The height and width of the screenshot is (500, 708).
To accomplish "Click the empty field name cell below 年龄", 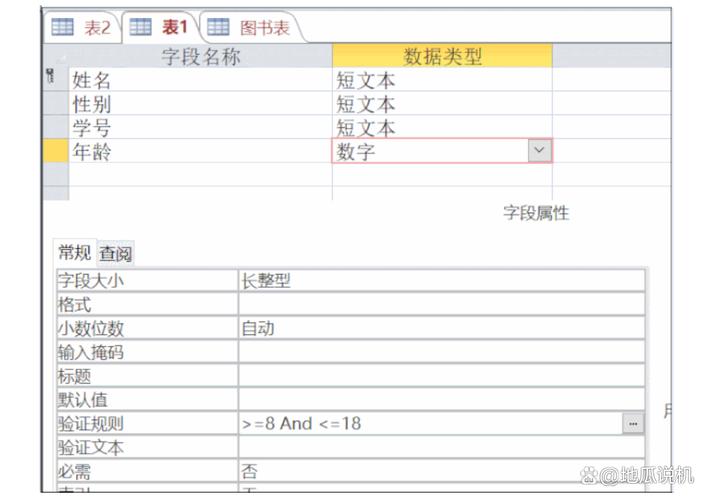I will [x=200, y=174].
